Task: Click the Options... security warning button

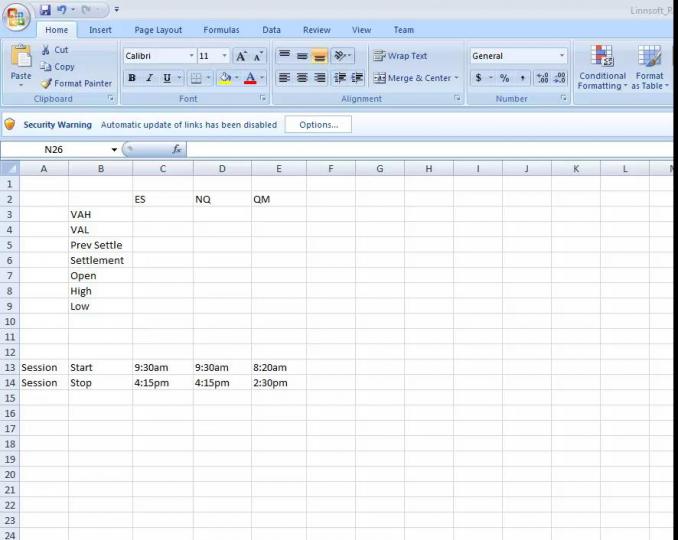Action: pyautogui.click(x=318, y=125)
